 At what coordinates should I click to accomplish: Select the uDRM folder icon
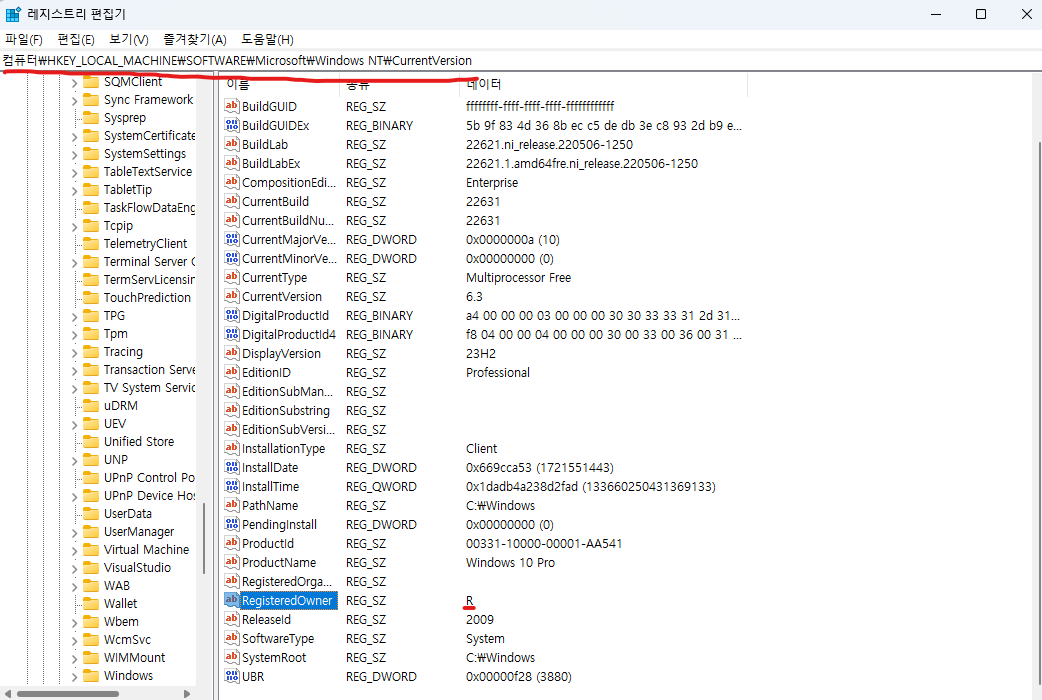[x=91, y=406]
